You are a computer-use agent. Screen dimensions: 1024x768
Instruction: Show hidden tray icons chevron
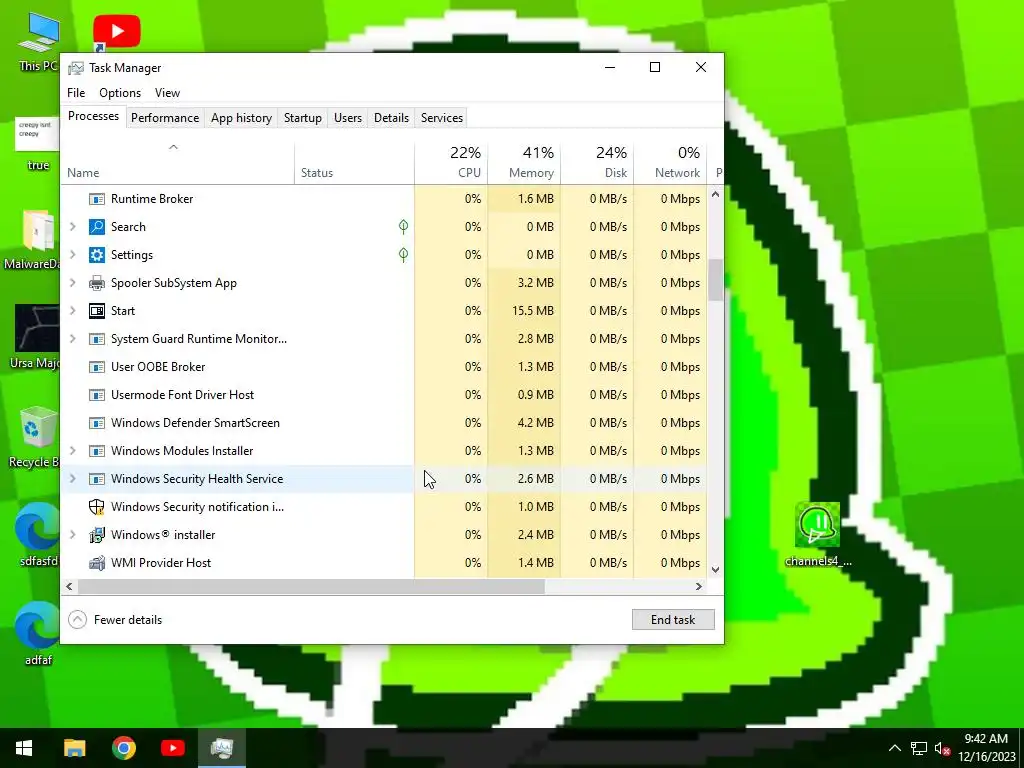(x=895, y=749)
